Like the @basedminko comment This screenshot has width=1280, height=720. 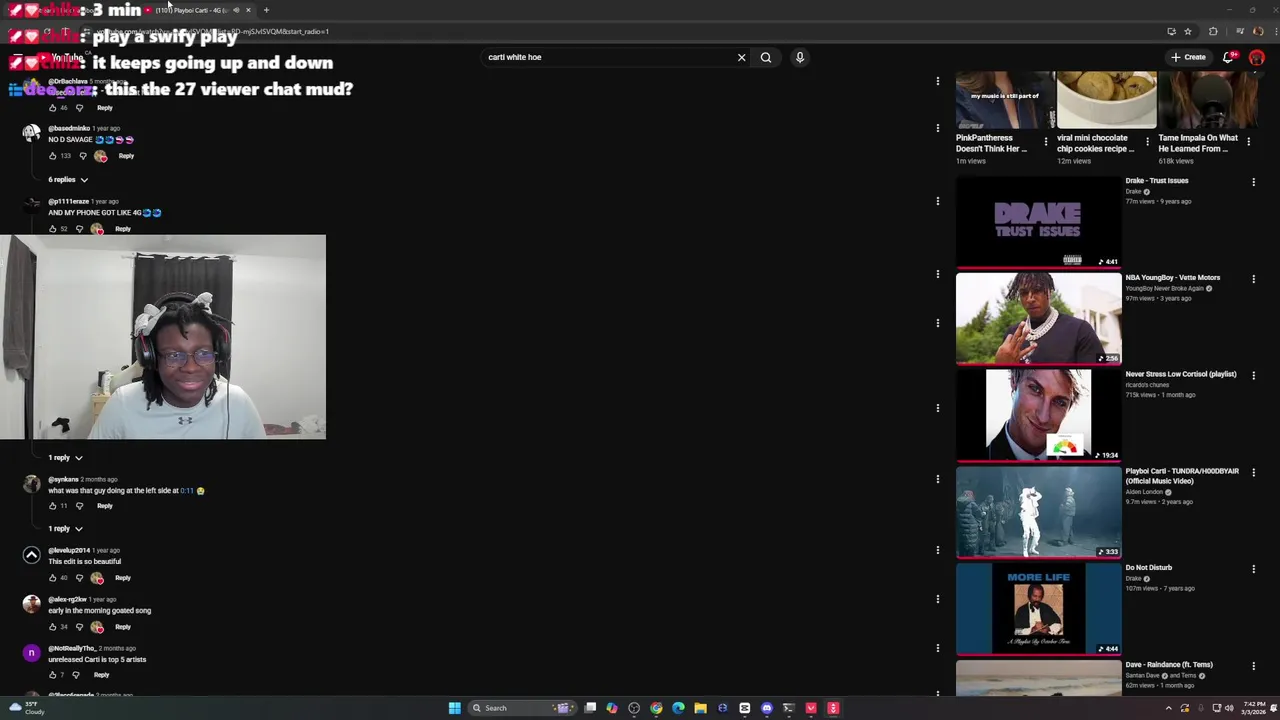(x=53, y=156)
